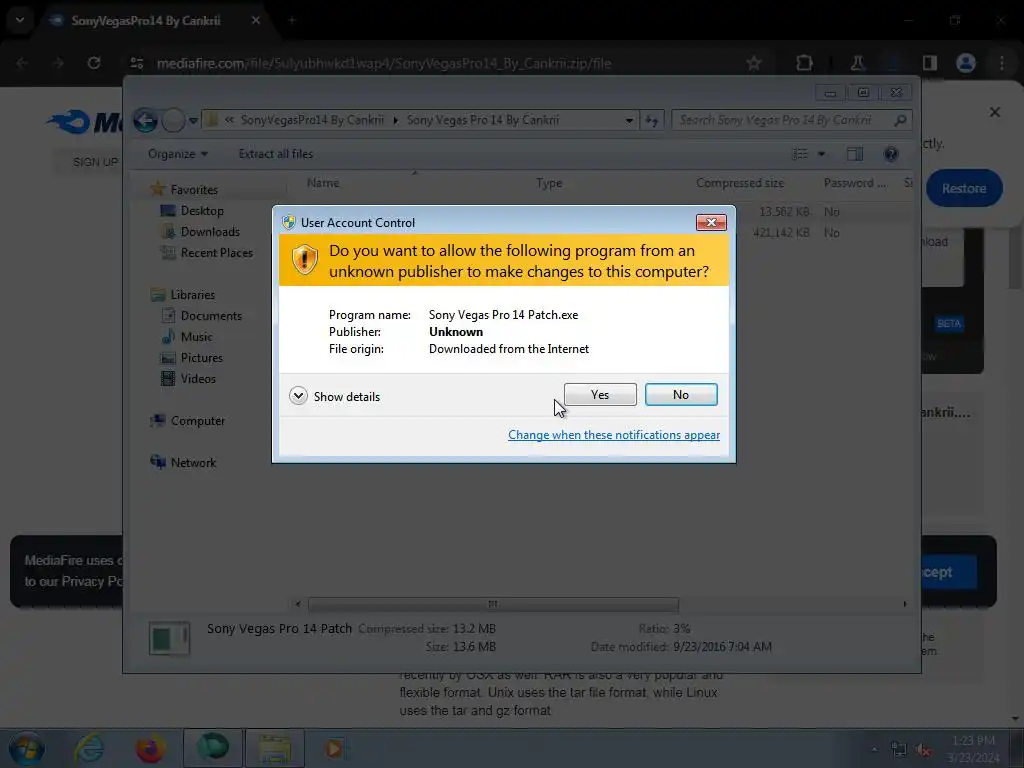Viewport: 1024px width, 768px height.
Task: Click Explorer forward navigation arrow
Action: 172,120
